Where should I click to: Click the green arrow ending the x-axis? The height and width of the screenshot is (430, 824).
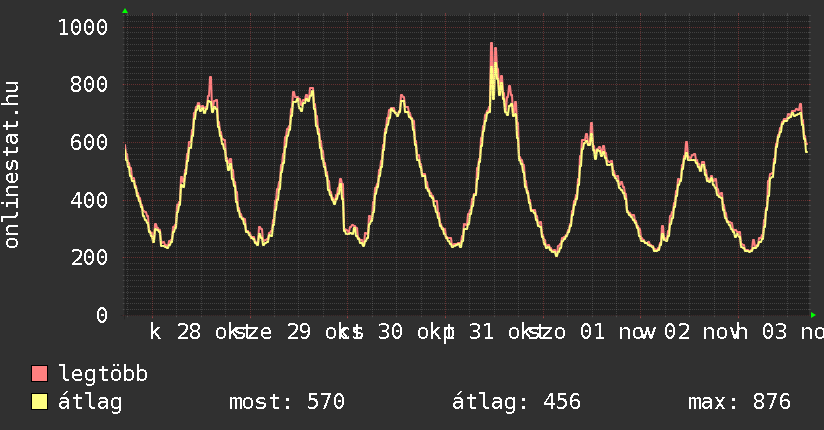[812, 314]
